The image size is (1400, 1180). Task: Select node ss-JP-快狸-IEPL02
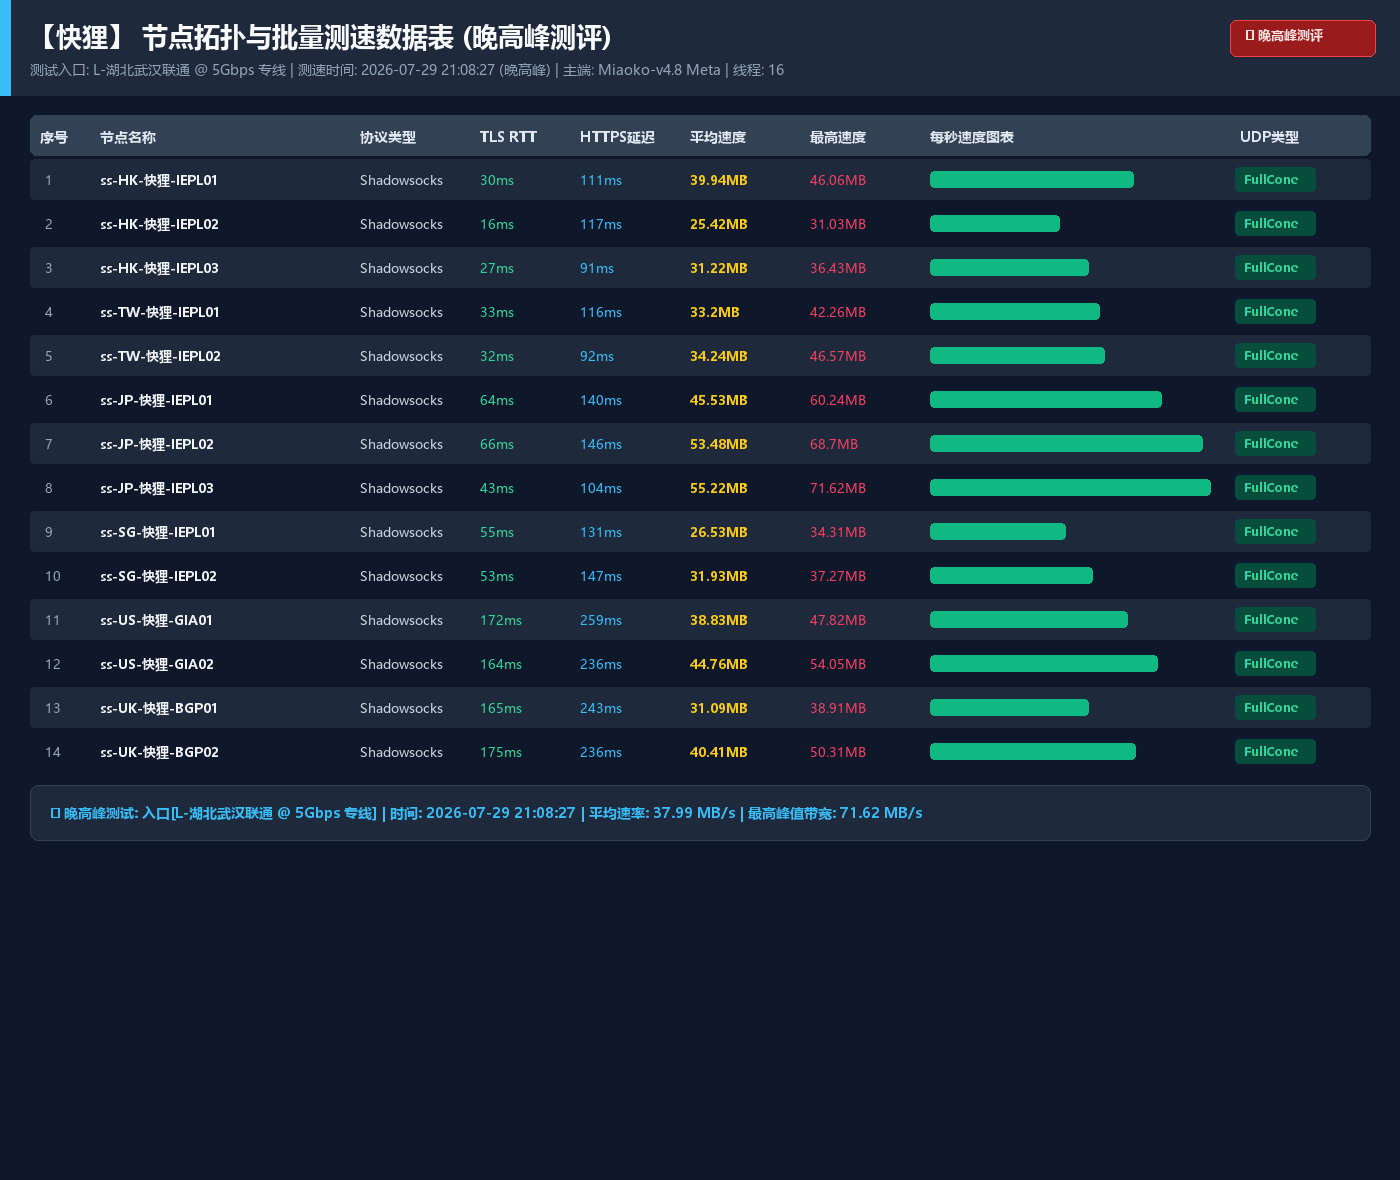pos(157,444)
